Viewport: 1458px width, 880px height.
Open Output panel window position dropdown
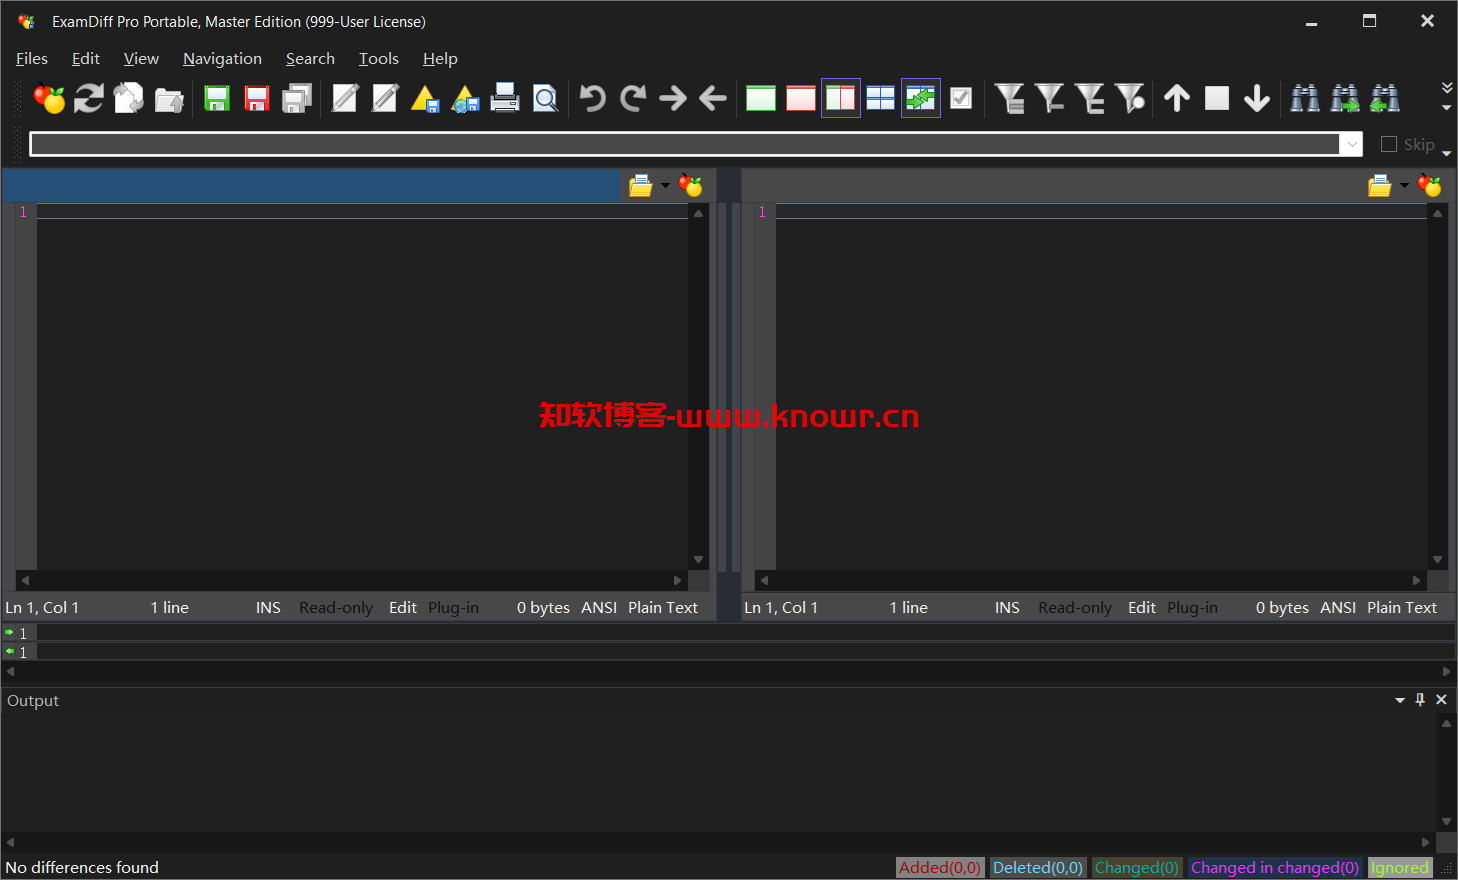pos(1400,700)
